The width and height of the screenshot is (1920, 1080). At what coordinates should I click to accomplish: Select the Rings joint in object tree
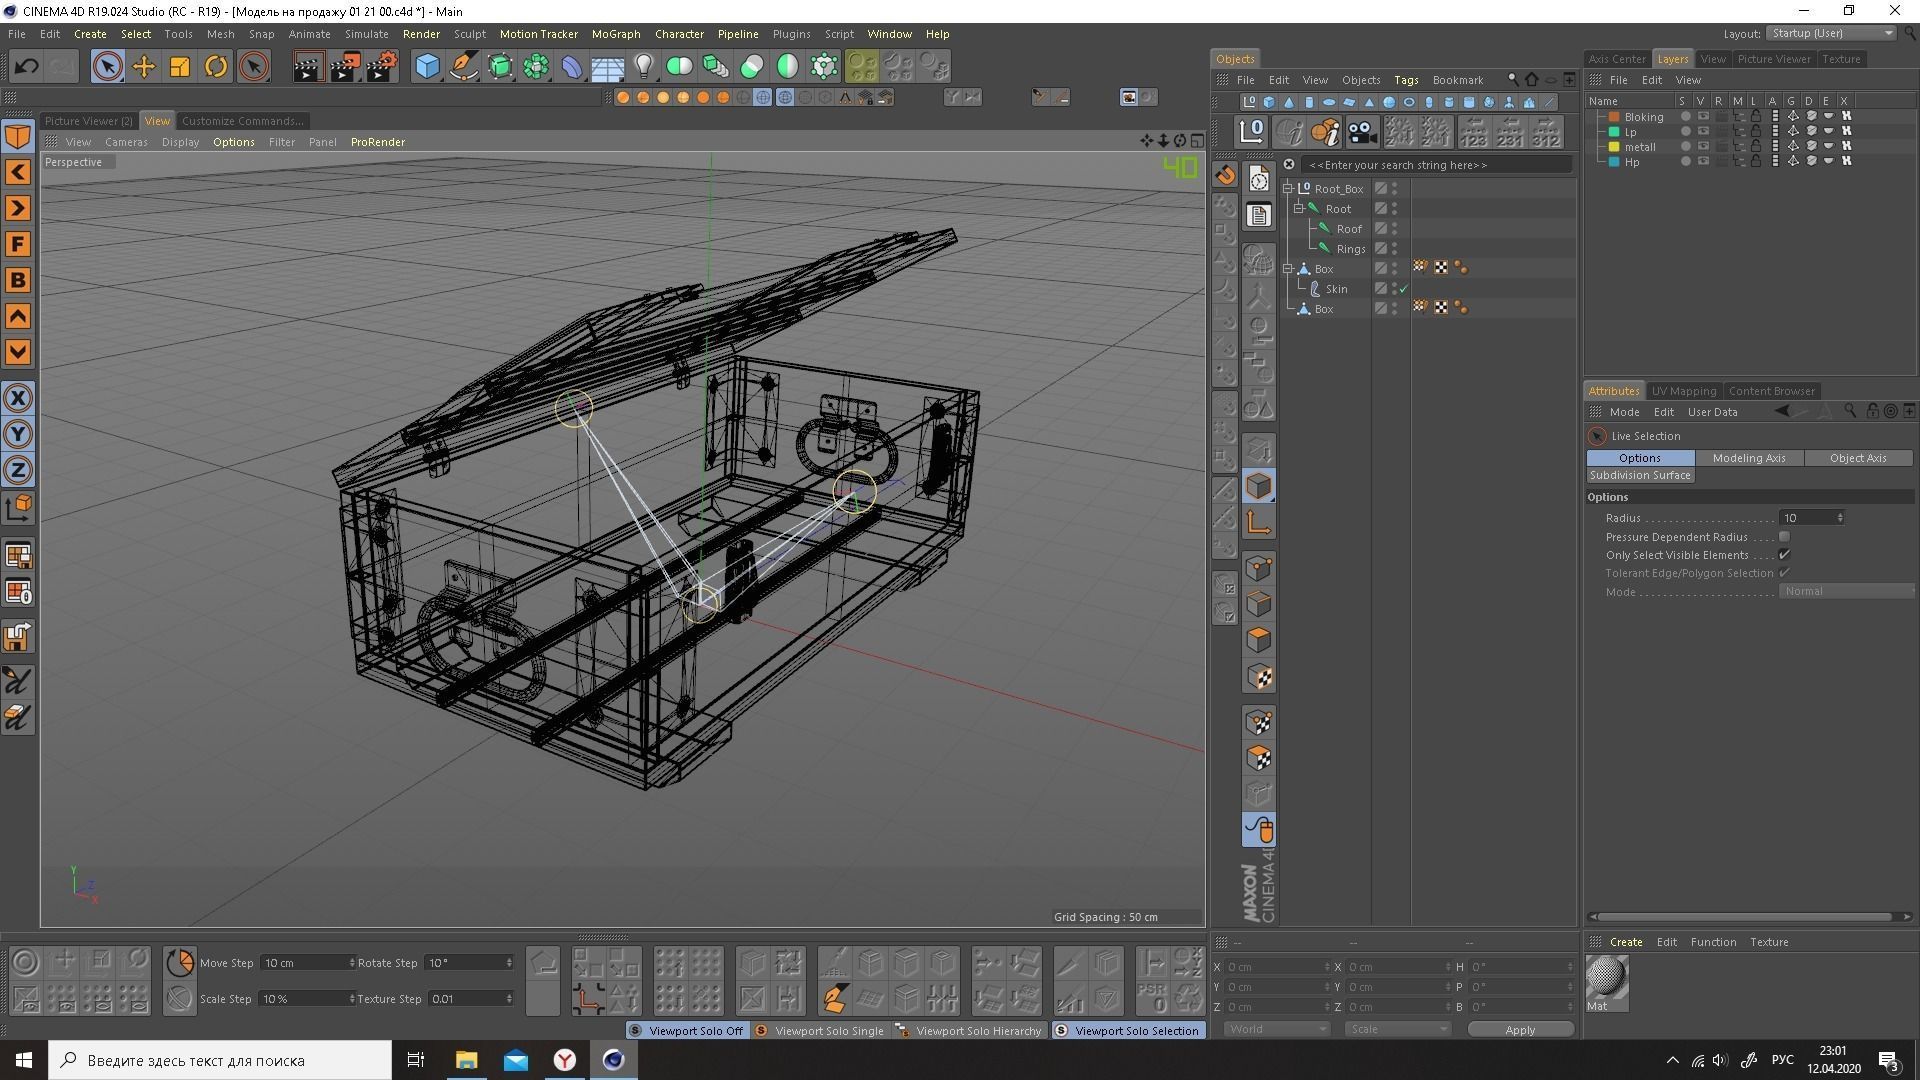click(x=1351, y=249)
